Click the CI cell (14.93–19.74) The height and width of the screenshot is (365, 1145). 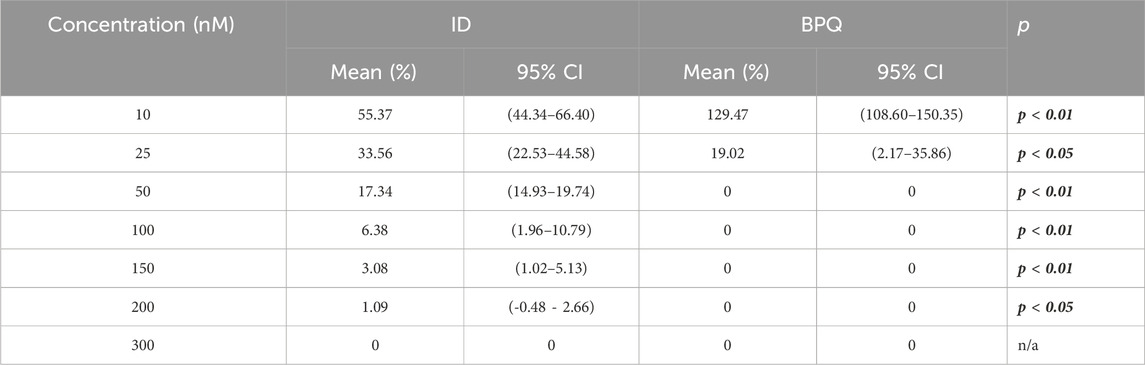point(551,193)
